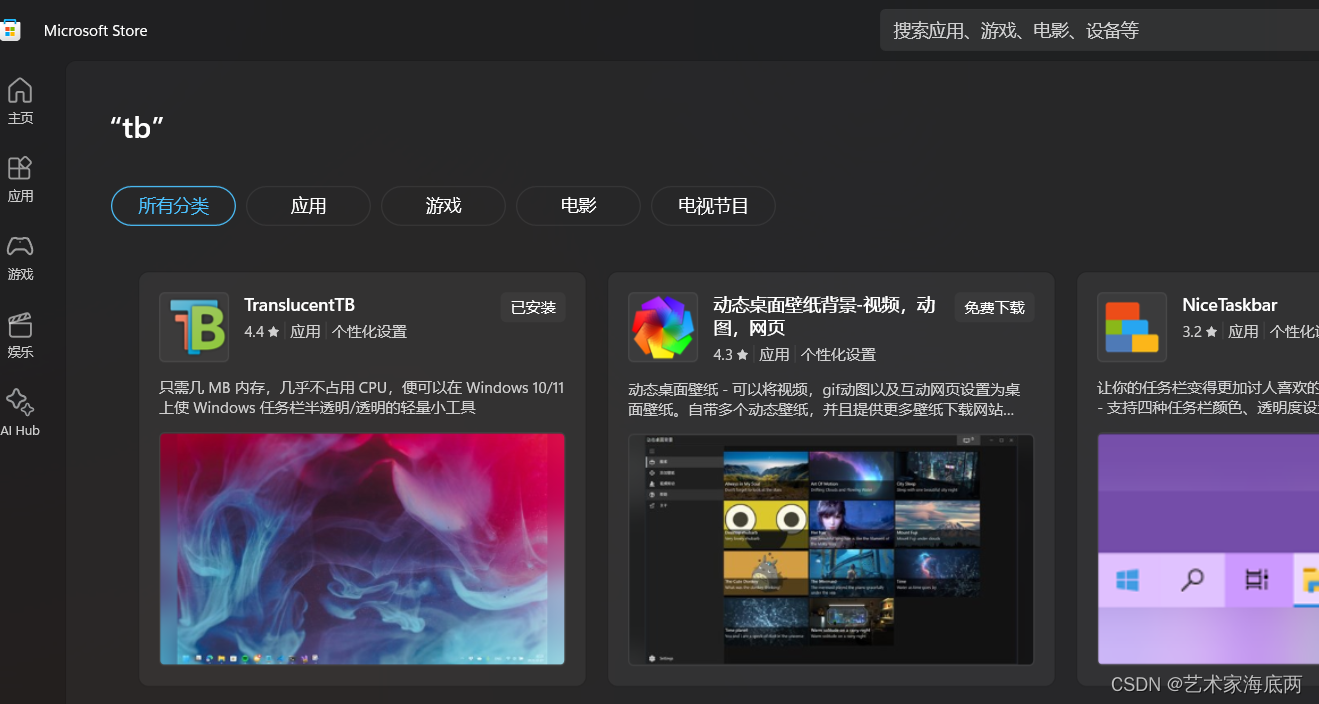Click the TranslucentTB description text

[x=362, y=397]
